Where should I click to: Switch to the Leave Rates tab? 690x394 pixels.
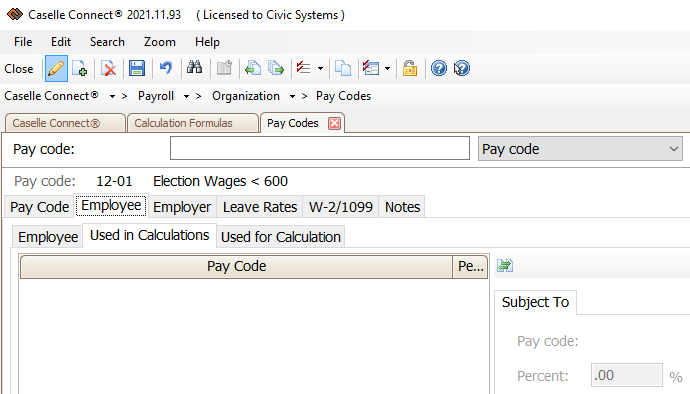point(260,207)
